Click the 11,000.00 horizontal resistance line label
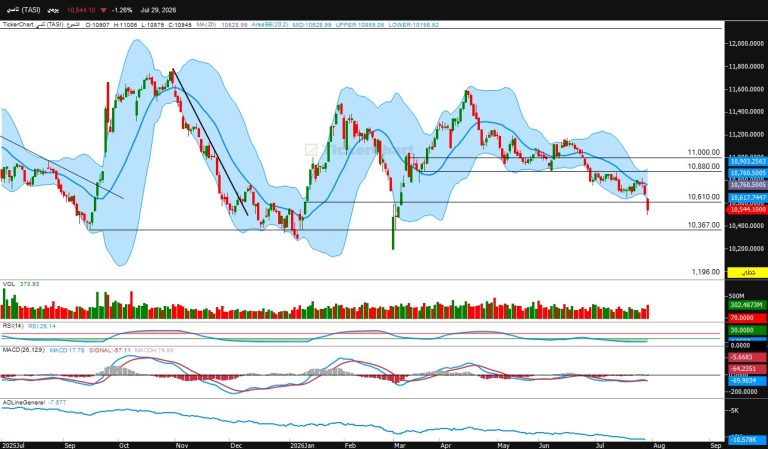This screenshot has height=449, width=768. point(704,153)
